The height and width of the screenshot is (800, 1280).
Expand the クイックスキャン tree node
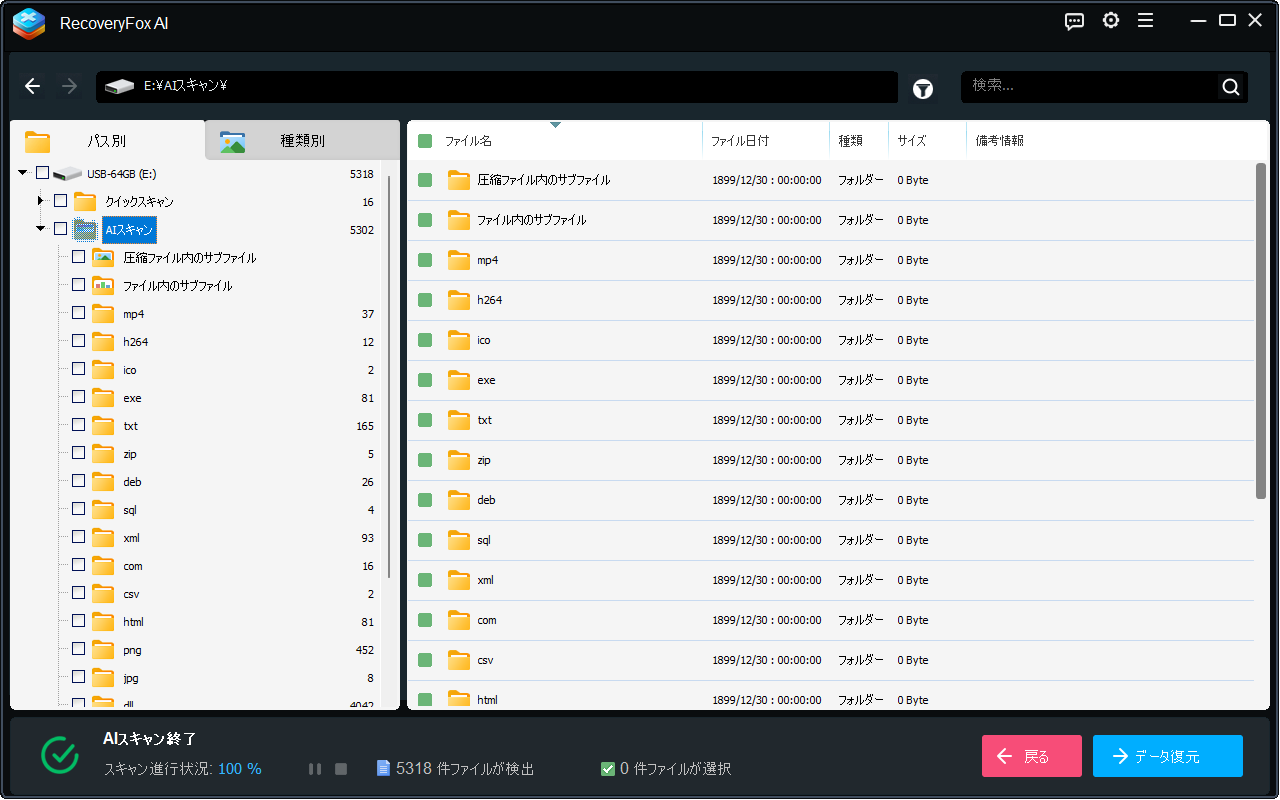pyautogui.click(x=41, y=201)
